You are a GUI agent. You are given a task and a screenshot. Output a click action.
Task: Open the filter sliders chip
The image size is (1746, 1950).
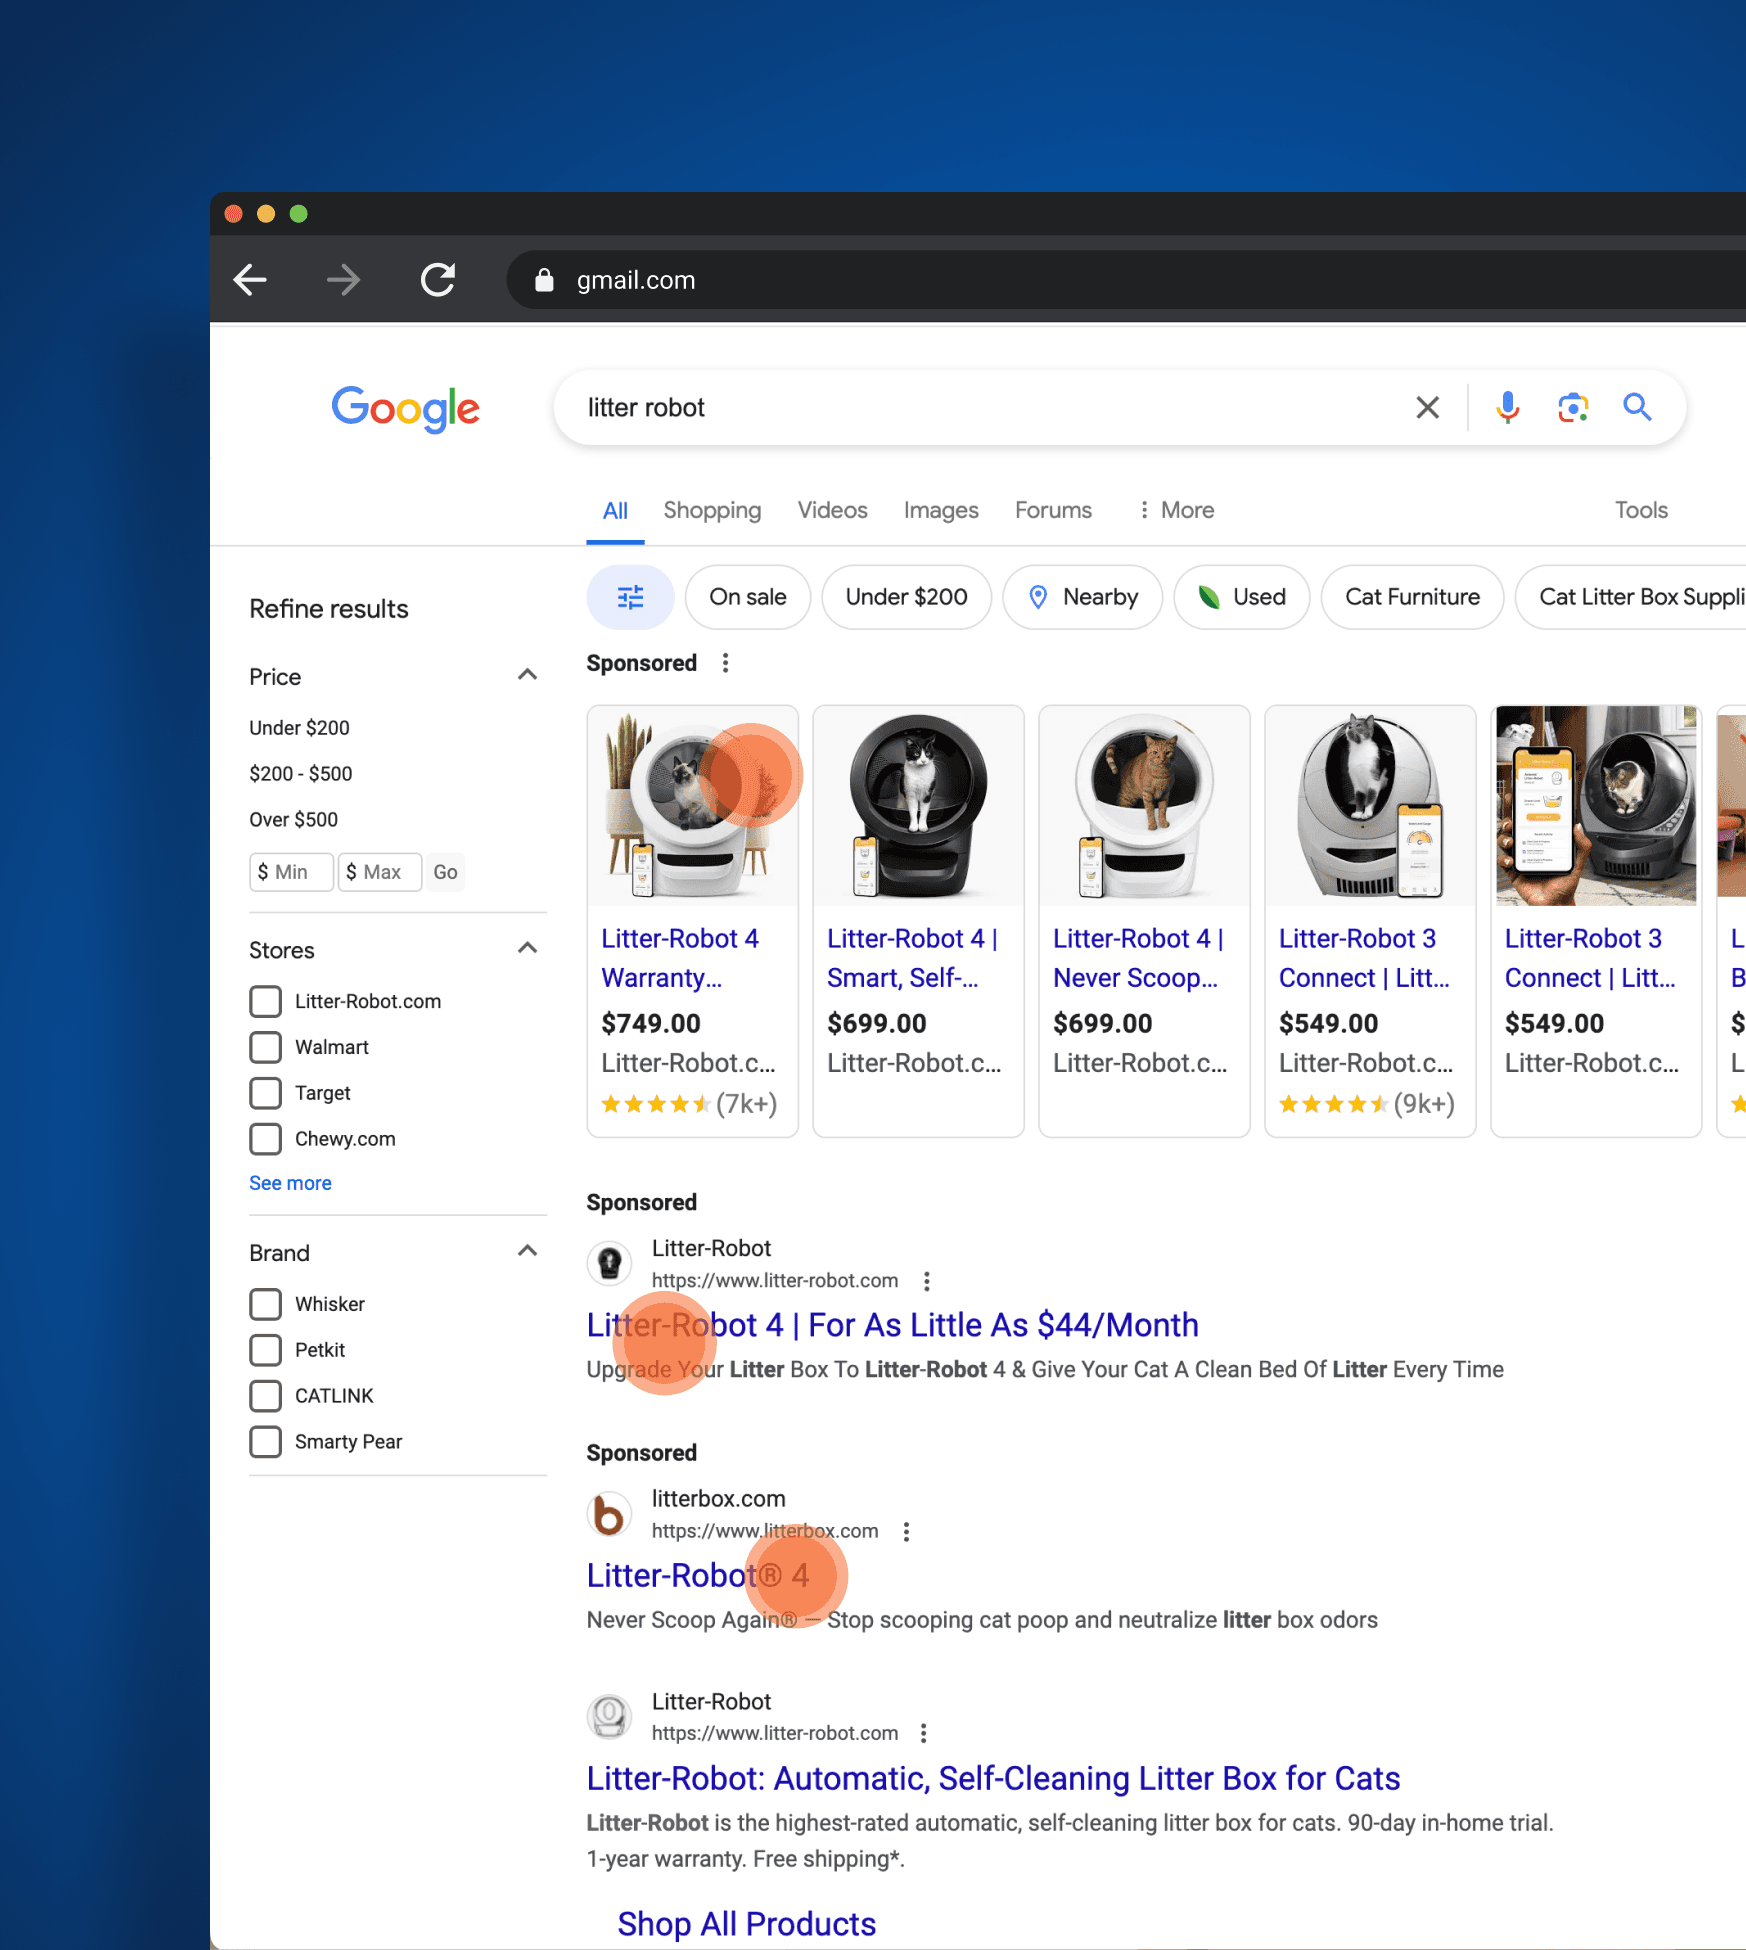[x=630, y=597]
